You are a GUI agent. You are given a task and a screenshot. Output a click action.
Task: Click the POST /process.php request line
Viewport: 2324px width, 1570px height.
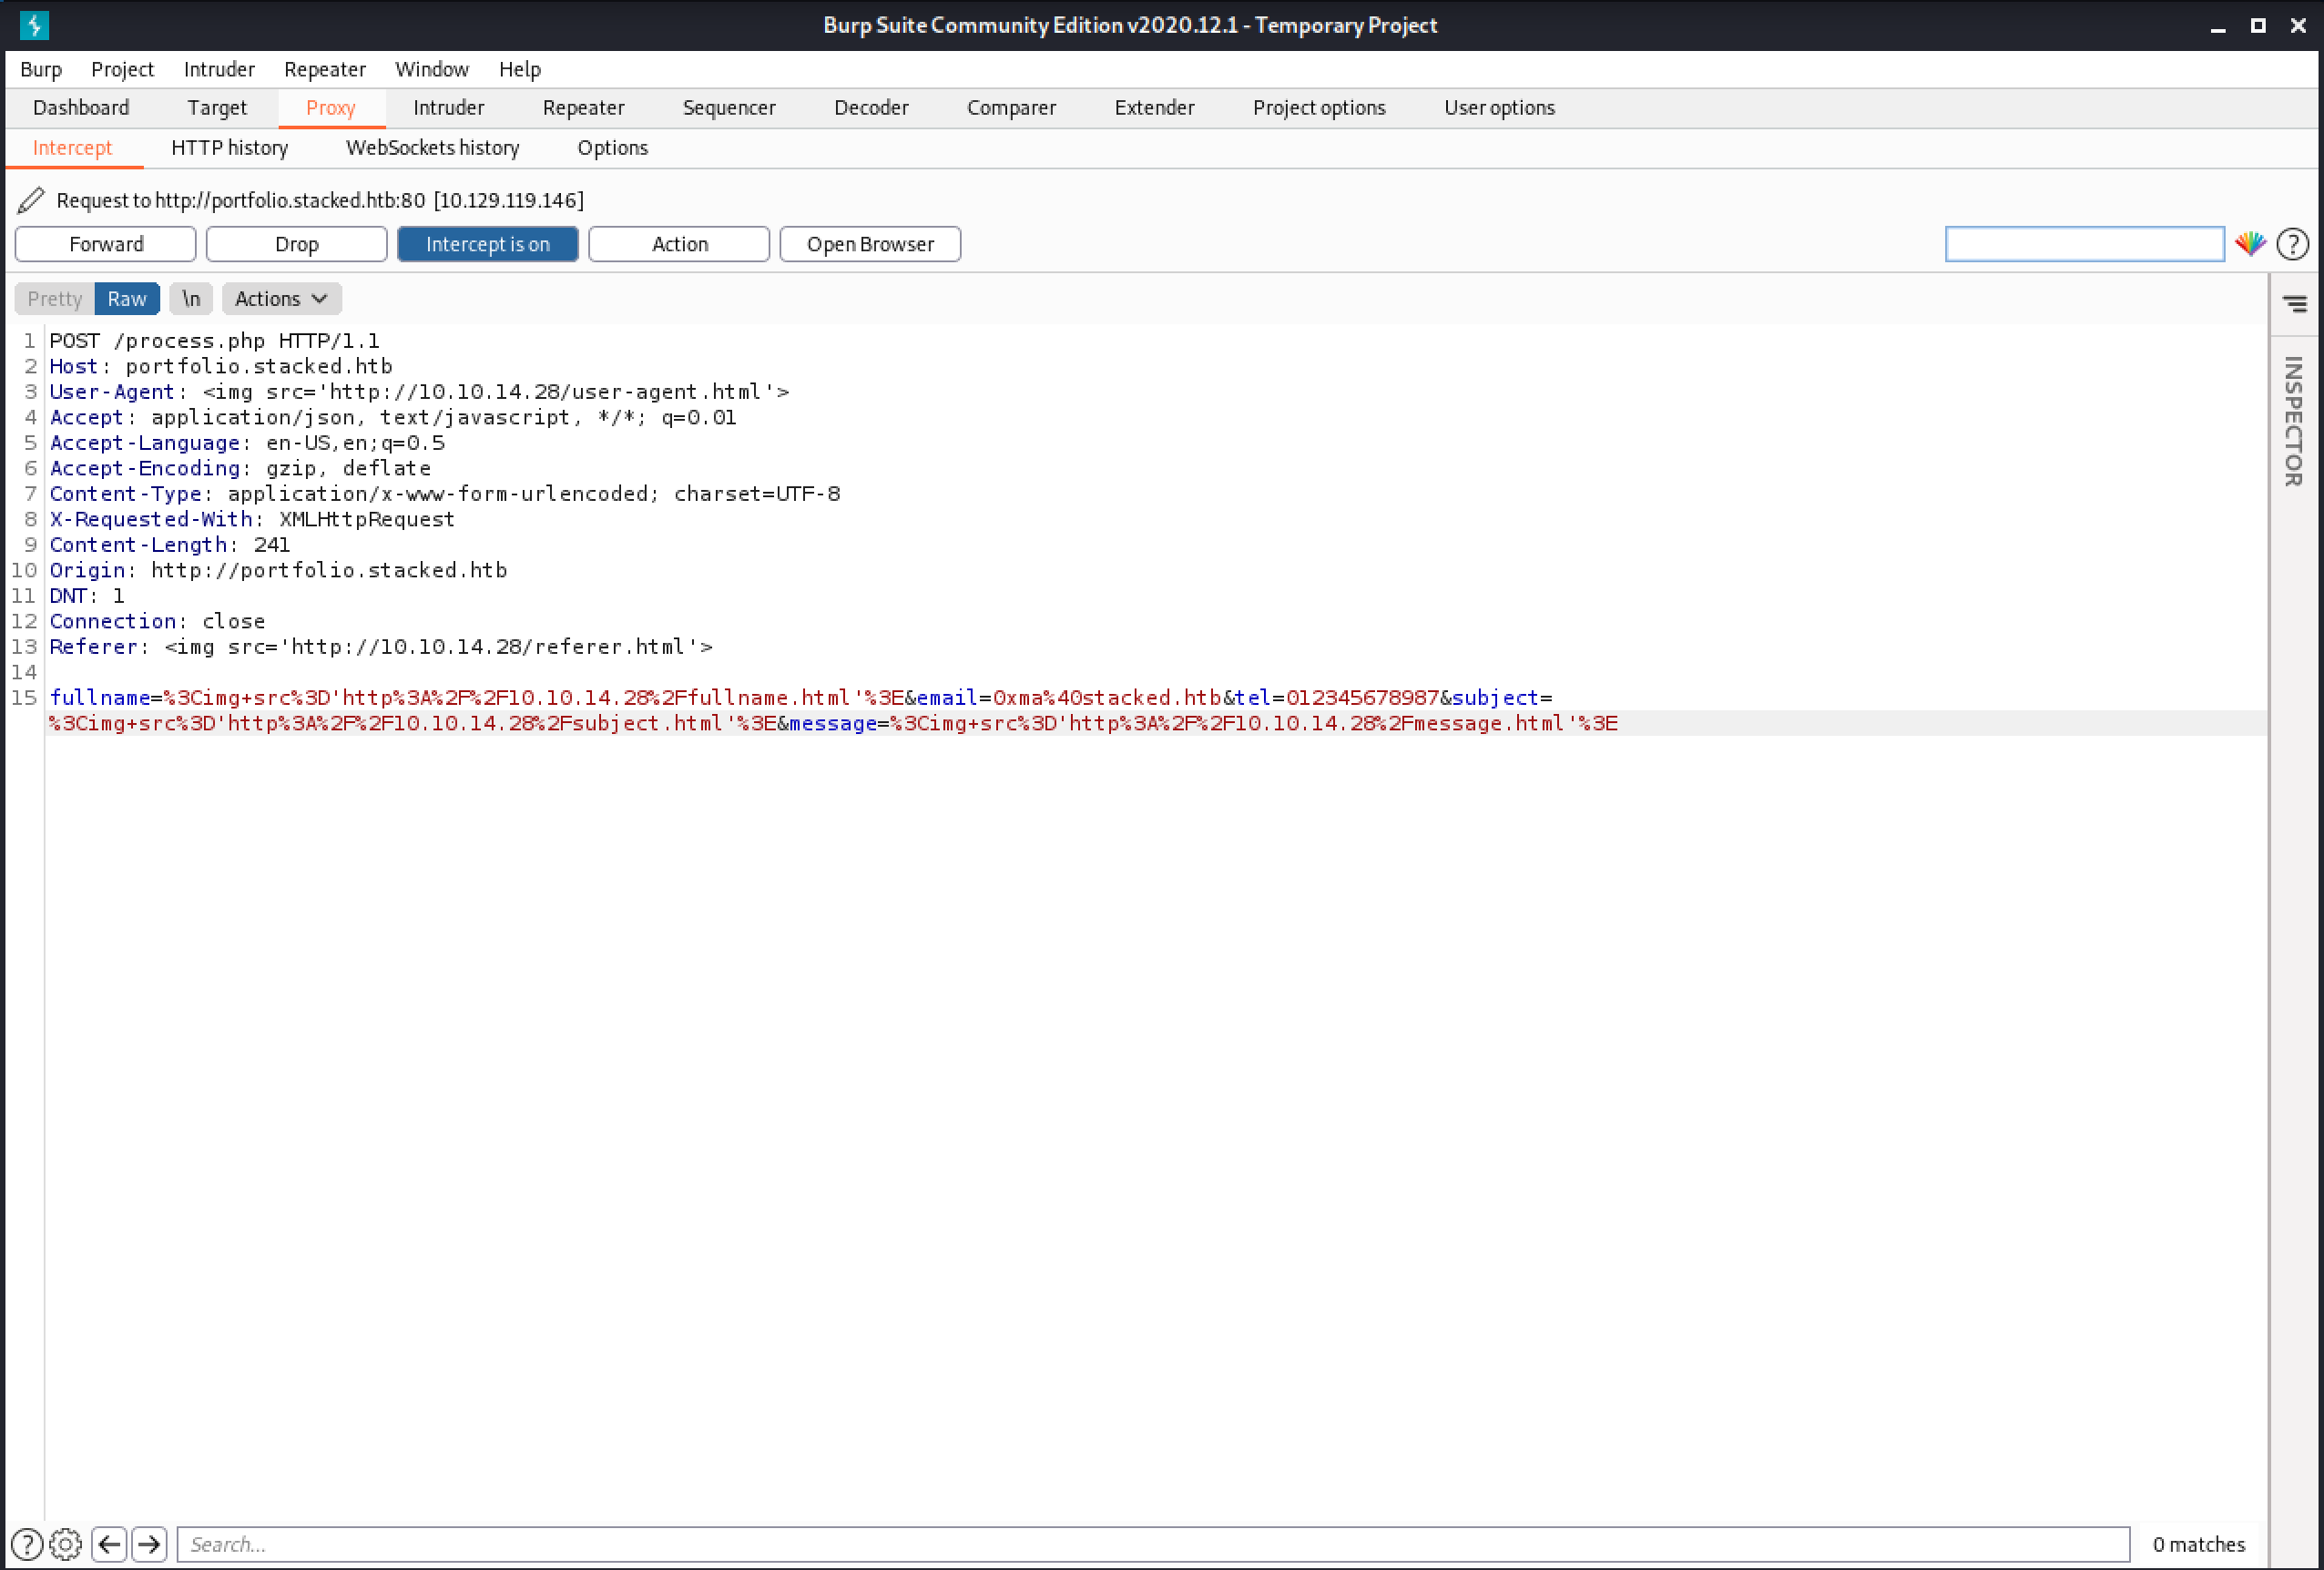coord(215,341)
